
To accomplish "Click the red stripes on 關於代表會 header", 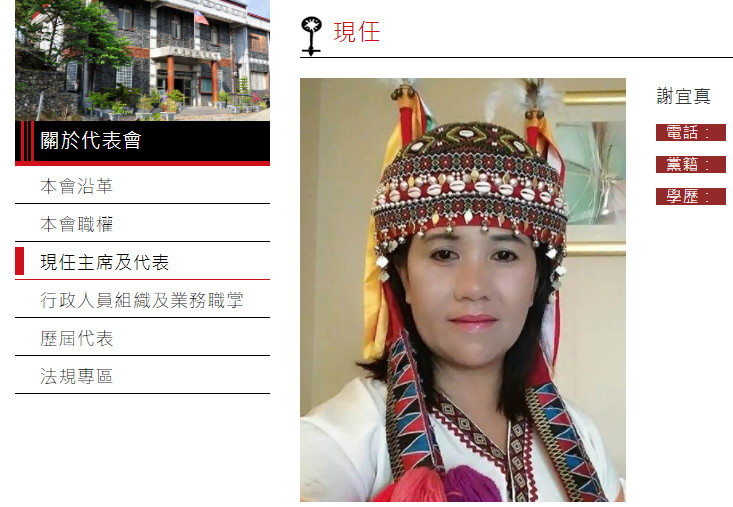I will [27, 141].
